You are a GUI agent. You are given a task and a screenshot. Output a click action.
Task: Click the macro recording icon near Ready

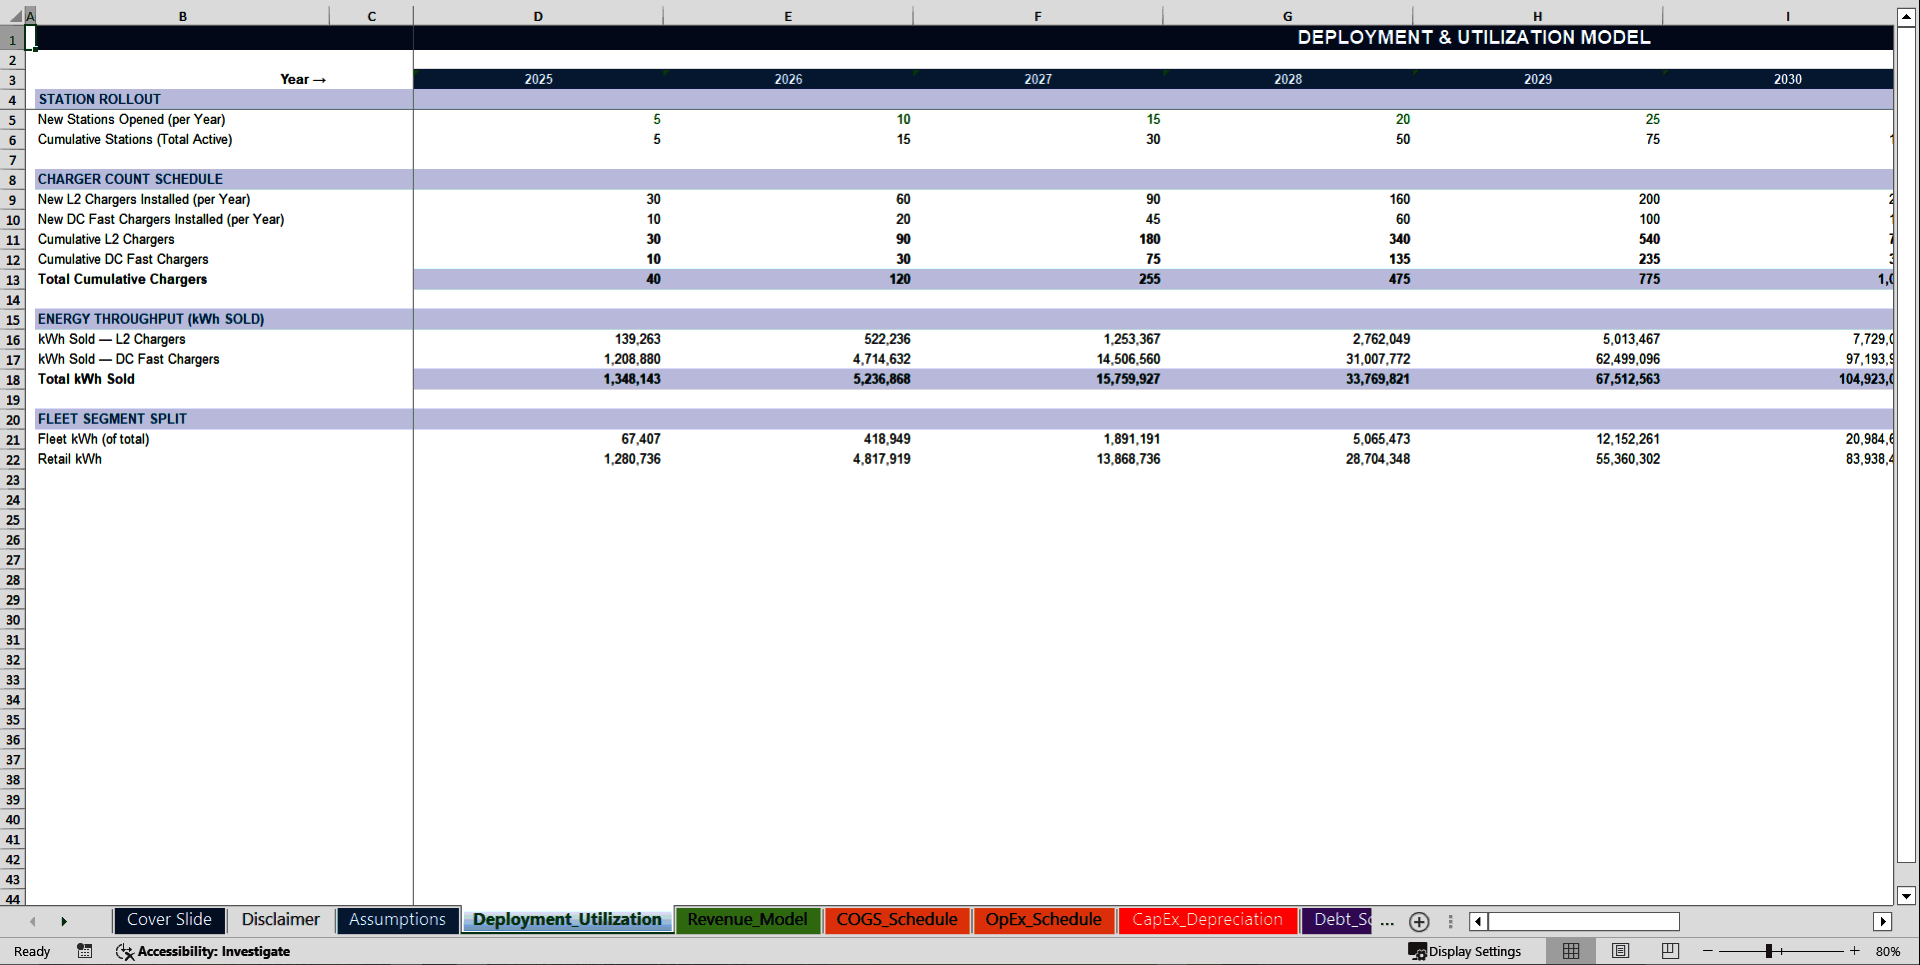tap(84, 951)
